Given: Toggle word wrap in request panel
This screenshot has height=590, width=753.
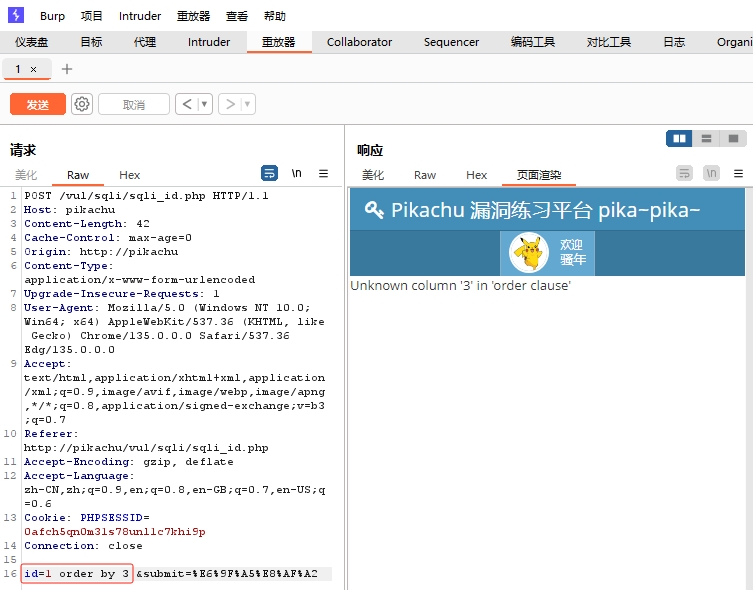Looking at the screenshot, I should (x=269, y=173).
